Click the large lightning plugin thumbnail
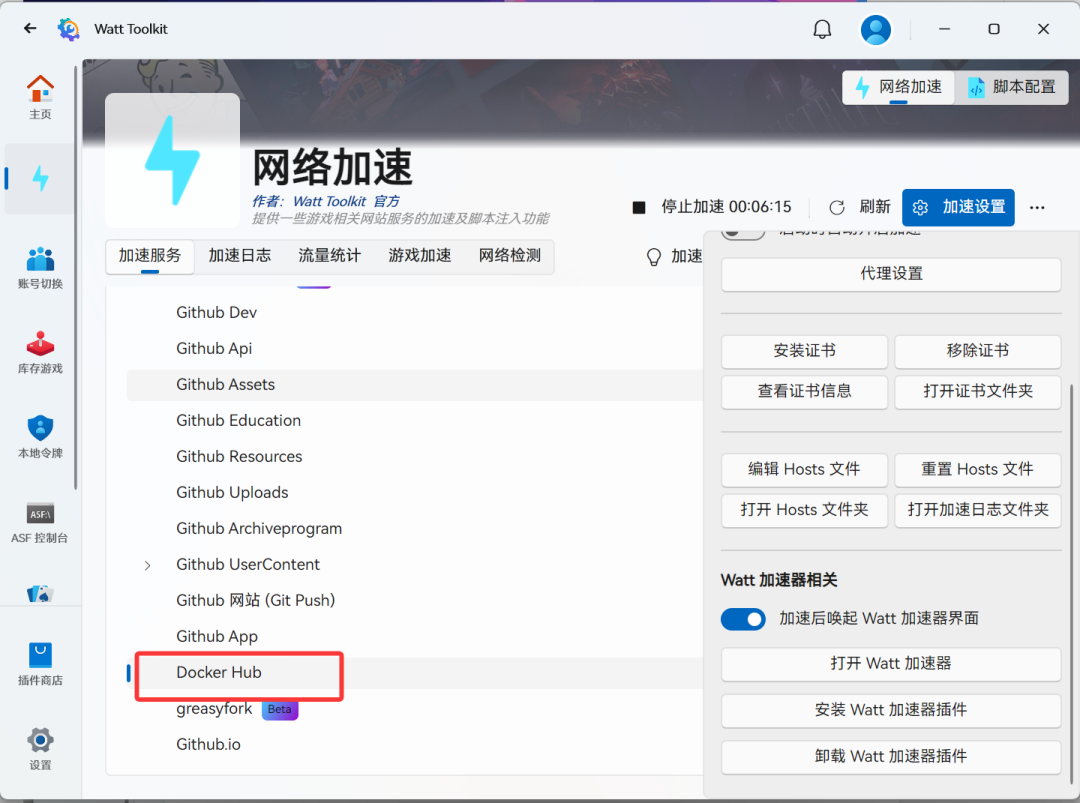 (172, 160)
